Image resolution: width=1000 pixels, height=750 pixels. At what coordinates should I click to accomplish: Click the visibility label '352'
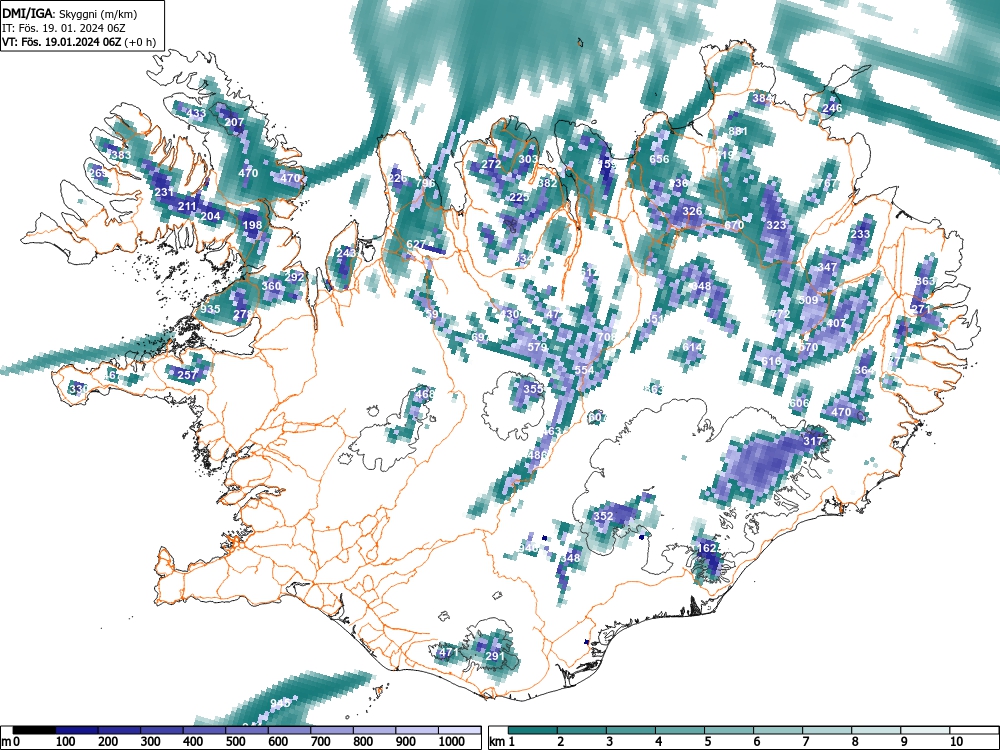(603, 515)
